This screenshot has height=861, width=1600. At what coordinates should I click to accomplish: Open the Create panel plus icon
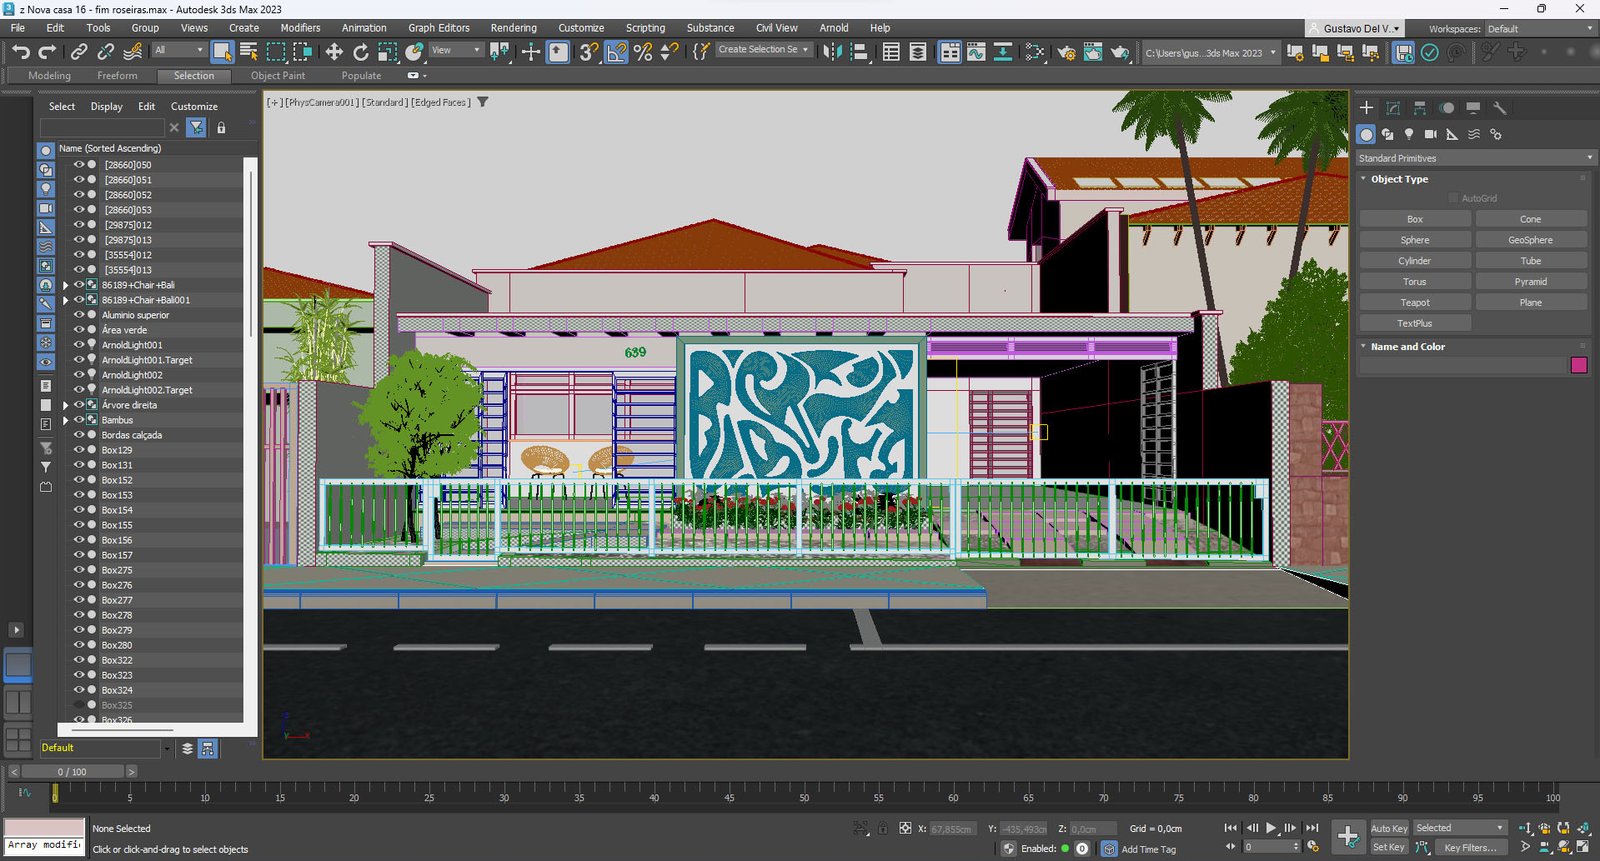(x=1366, y=107)
